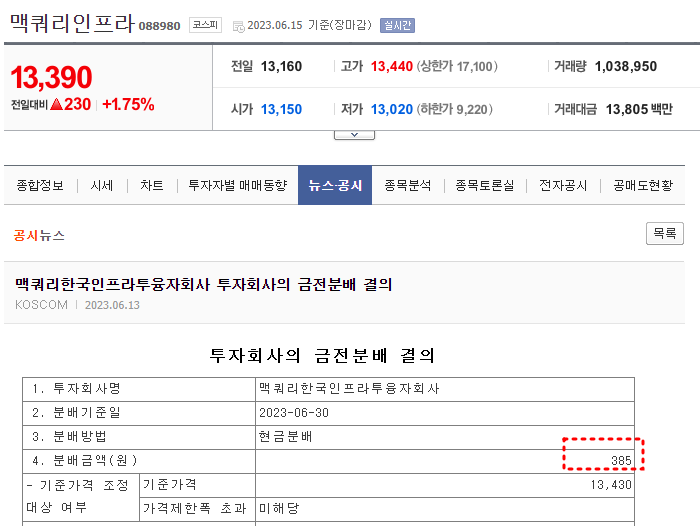Click the percent change +1.75%

tap(129, 104)
